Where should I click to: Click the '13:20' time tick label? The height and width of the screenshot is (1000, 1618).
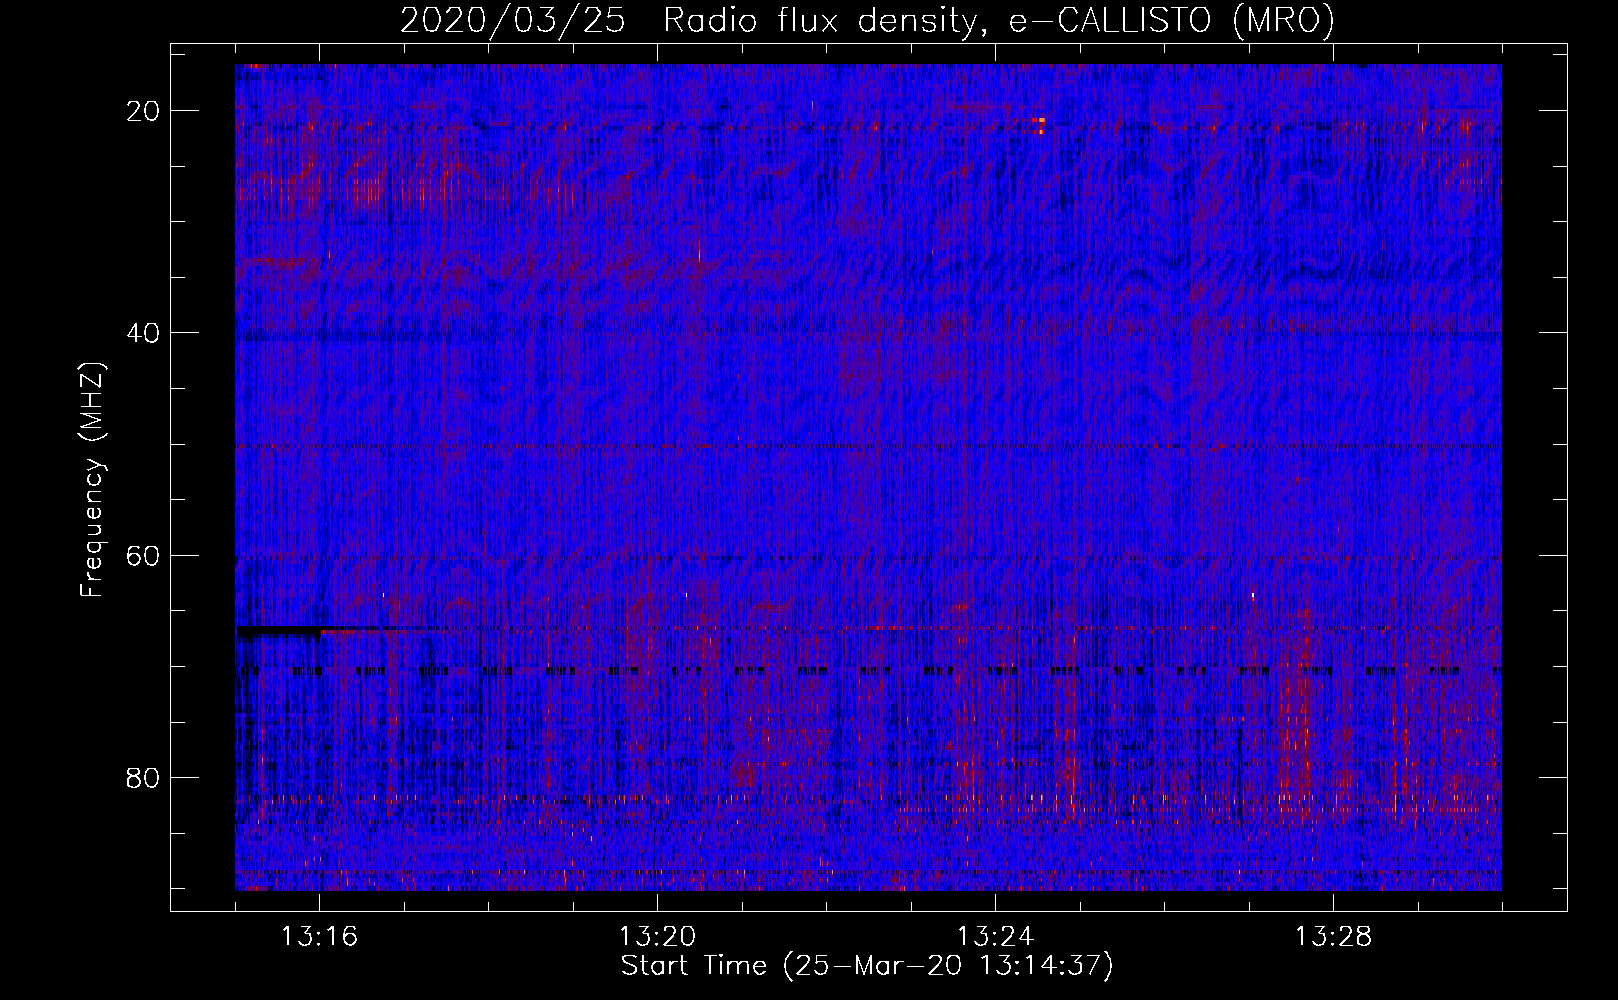[657, 937]
